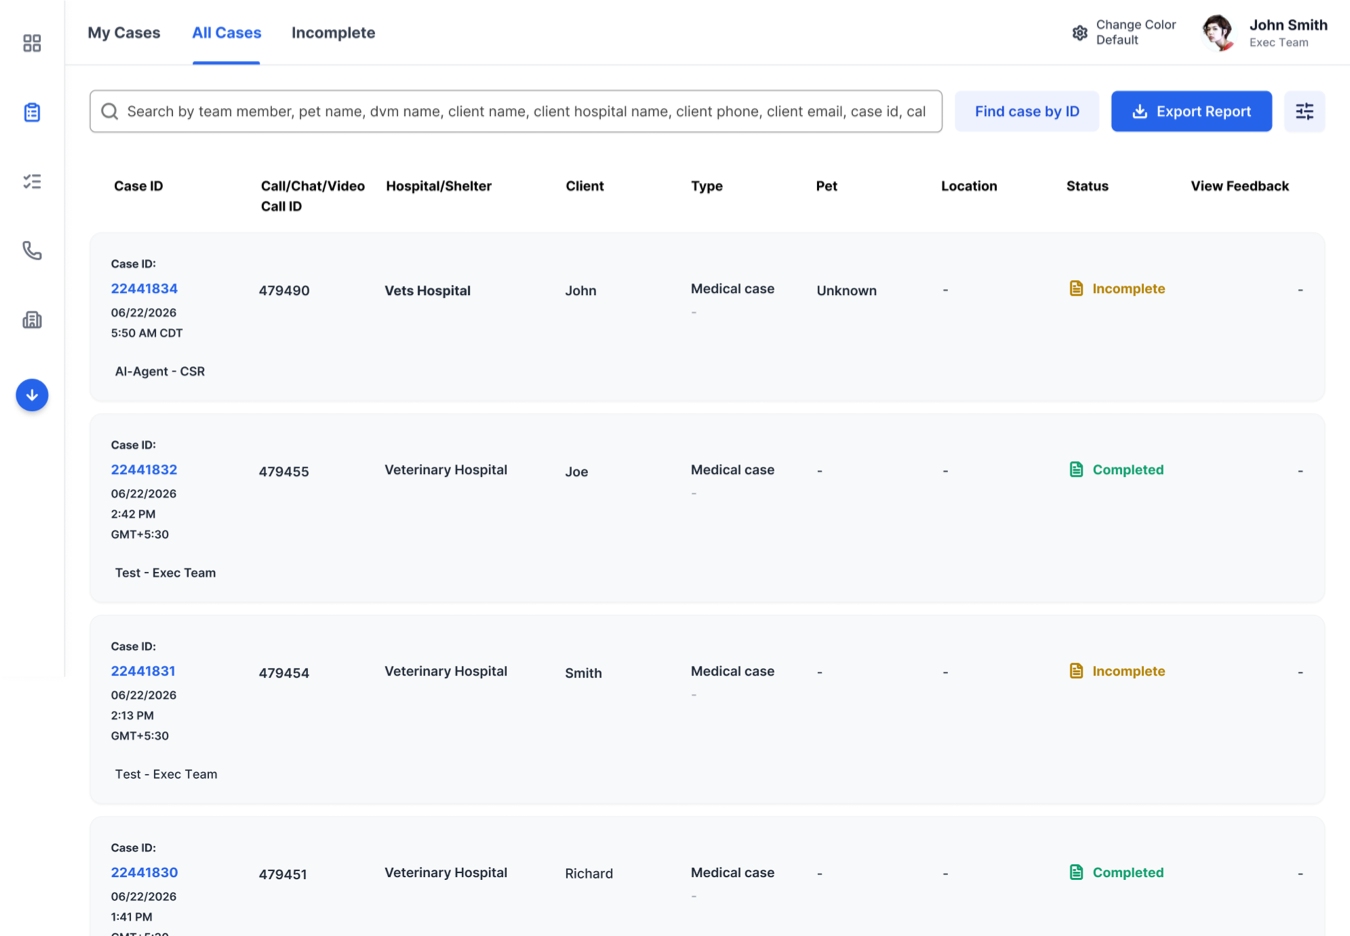Click the Hospital/Shelter column header
The height and width of the screenshot is (936, 1350).
pyautogui.click(x=439, y=186)
